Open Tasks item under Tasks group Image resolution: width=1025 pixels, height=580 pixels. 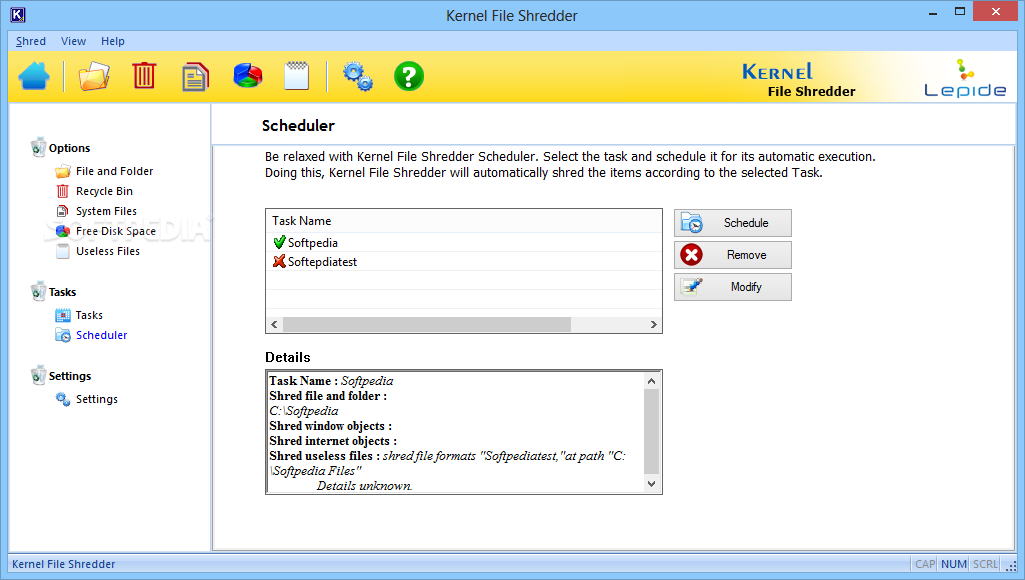pos(89,315)
